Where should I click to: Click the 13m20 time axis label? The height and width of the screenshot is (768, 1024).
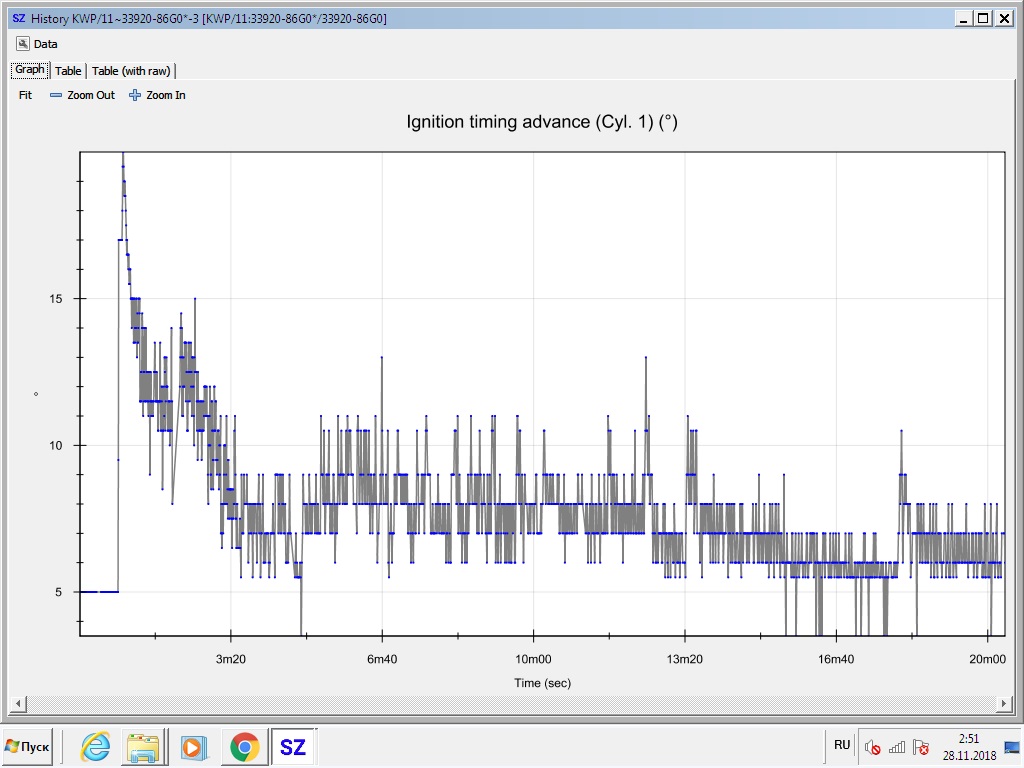[x=684, y=659]
